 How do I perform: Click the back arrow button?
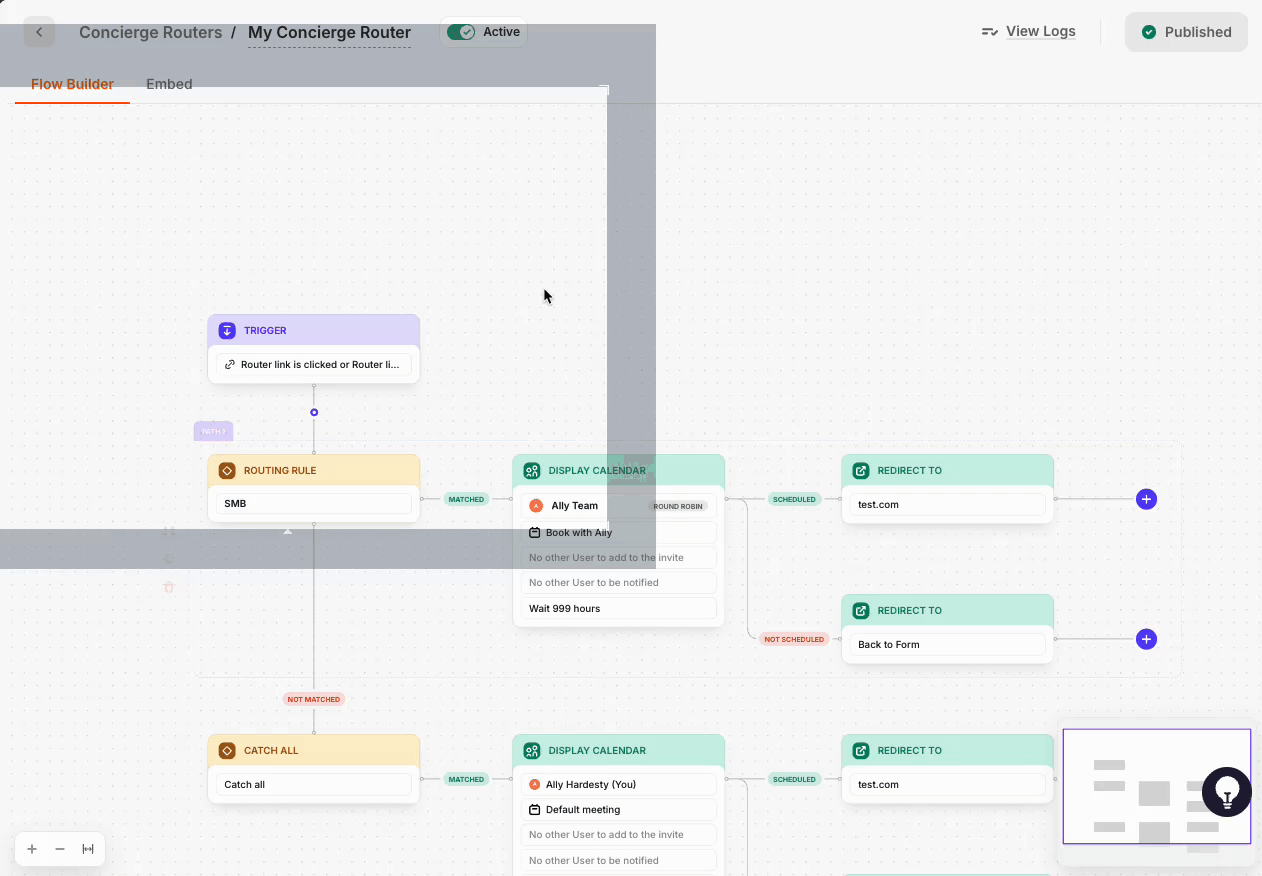click(39, 32)
